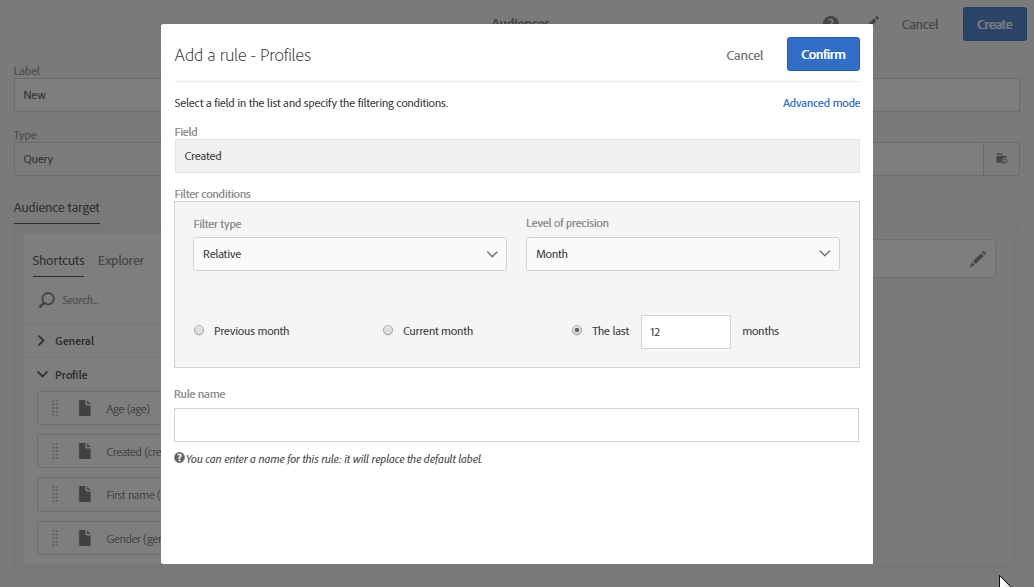Viewport: 1034px width, 587px height.
Task: Click the Age field document icon
Action: point(85,408)
